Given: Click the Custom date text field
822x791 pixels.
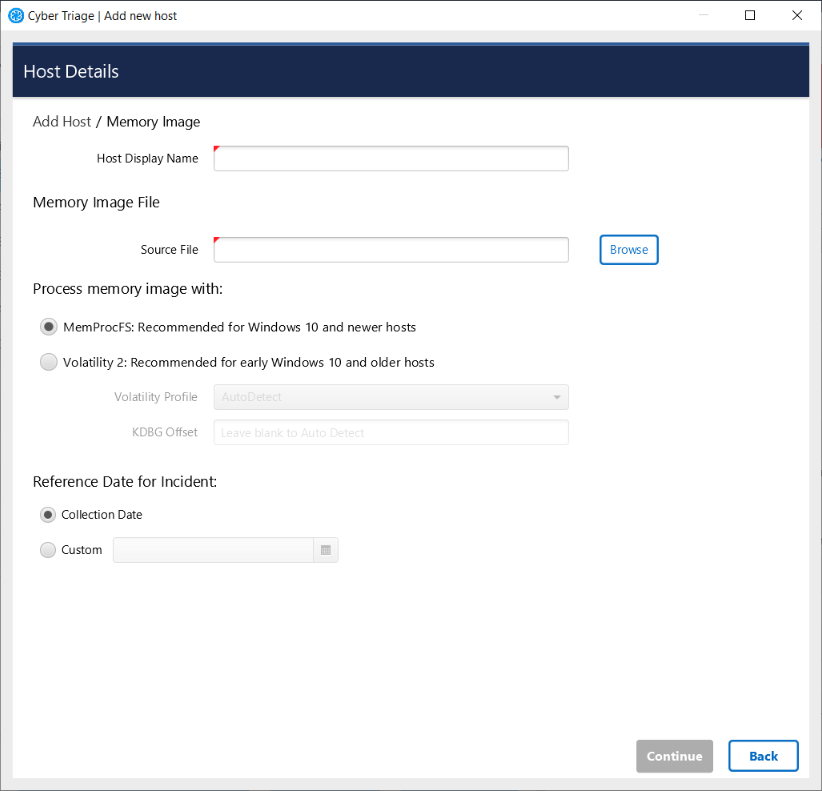Looking at the screenshot, I should pyautogui.click(x=213, y=550).
